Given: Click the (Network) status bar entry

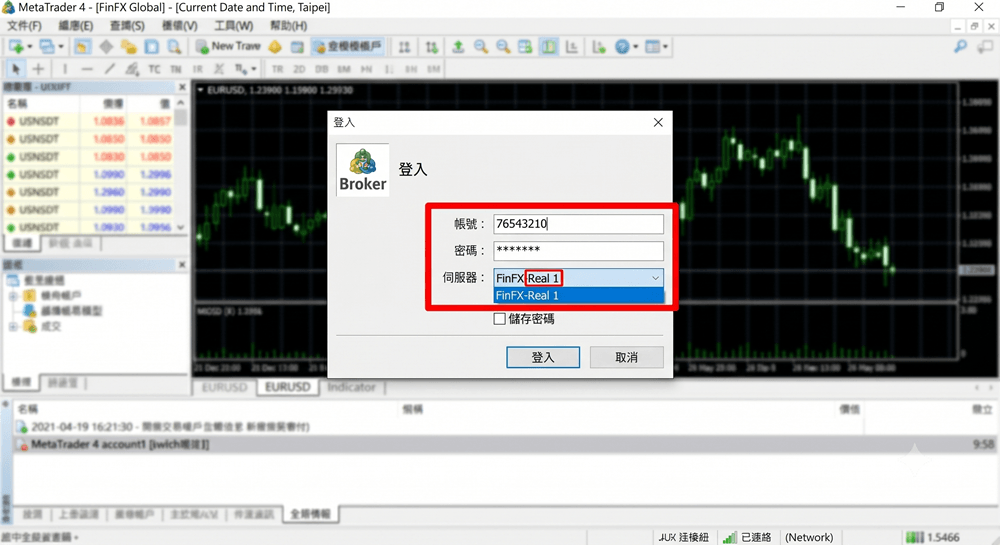Looking at the screenshot, I should click(809, 537).
